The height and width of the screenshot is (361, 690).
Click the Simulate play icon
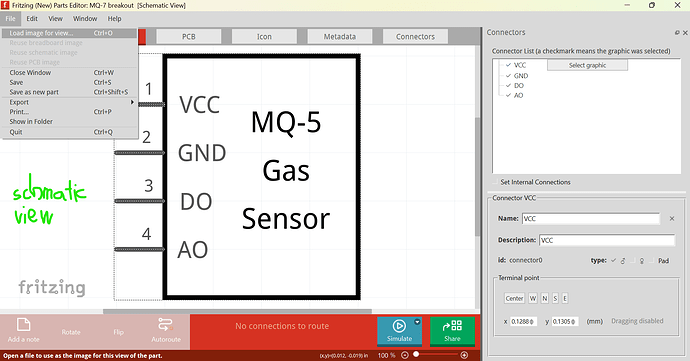click(399, 326)
